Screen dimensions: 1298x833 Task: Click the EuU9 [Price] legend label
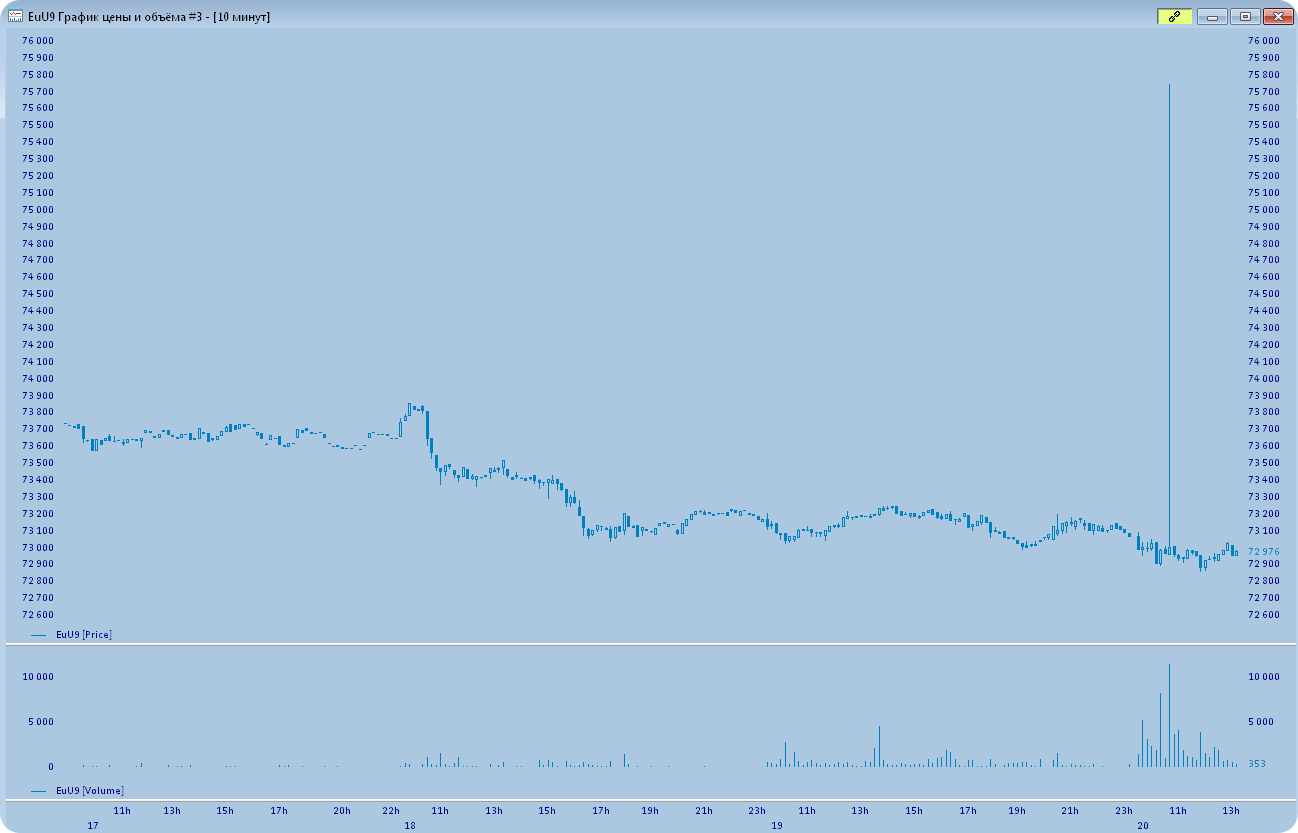coord(83,635)
